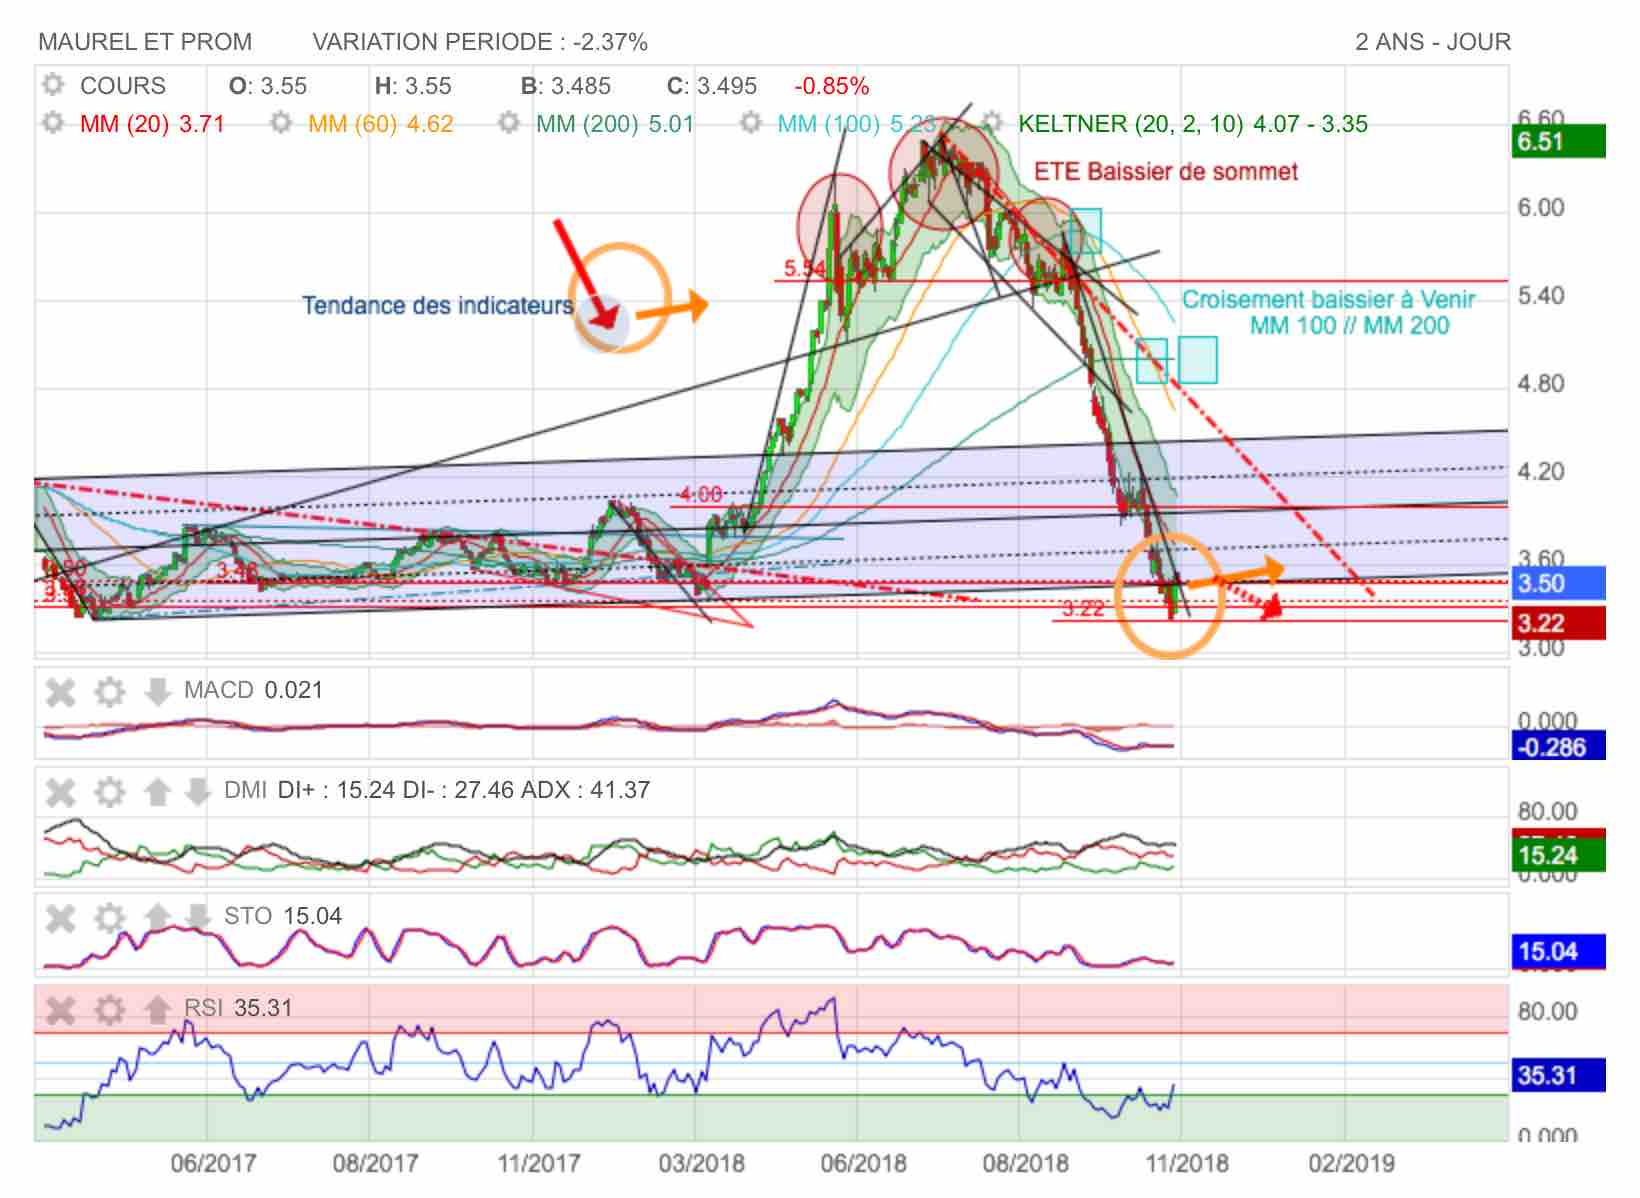The height and width of the screenshot is (1198, 1640).
Task: Click the 02/2019 date axis label
Action: pos(1351,1164)
